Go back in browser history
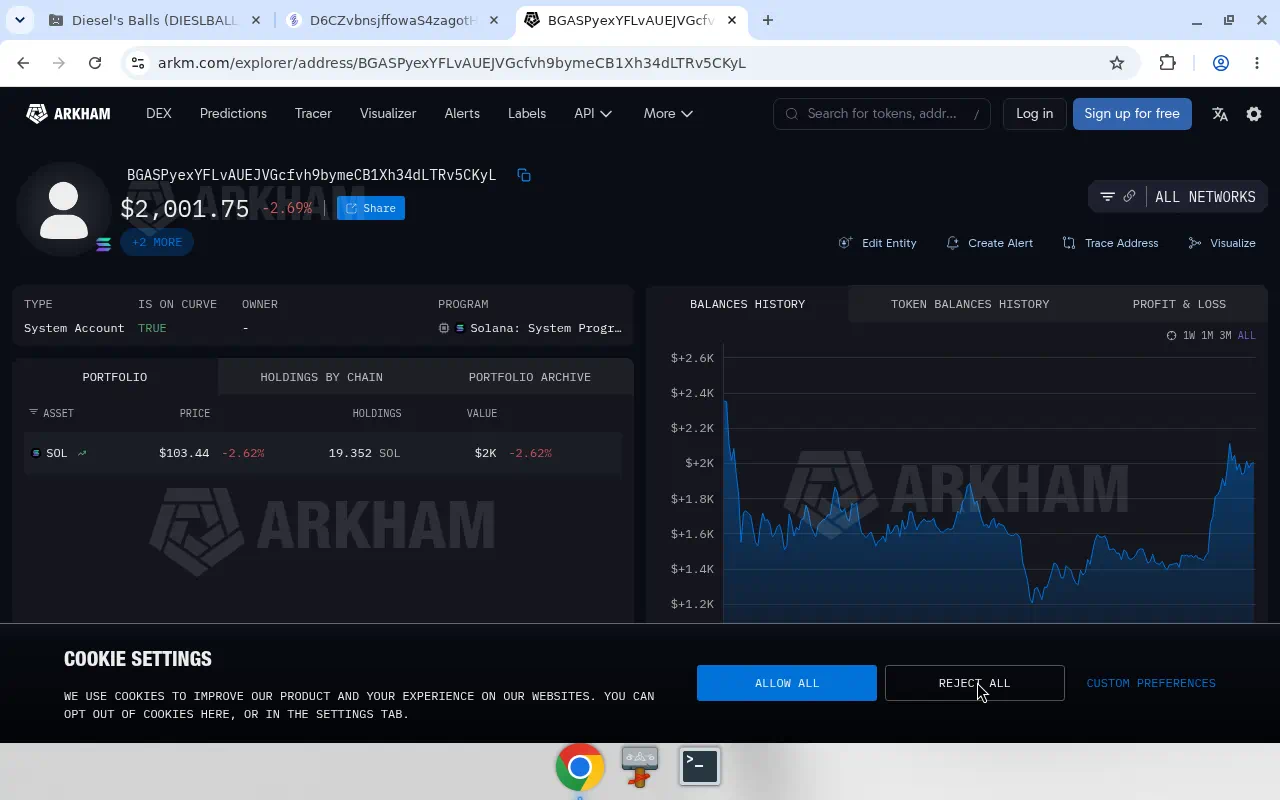The height and width of the screenshot is (800, 1280). coord(23,63)
